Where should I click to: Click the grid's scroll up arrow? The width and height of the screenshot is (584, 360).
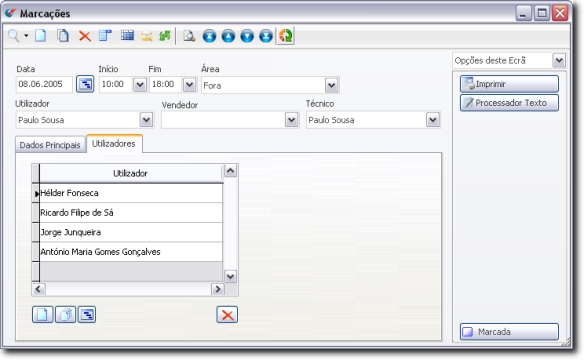tap(231, 171)
